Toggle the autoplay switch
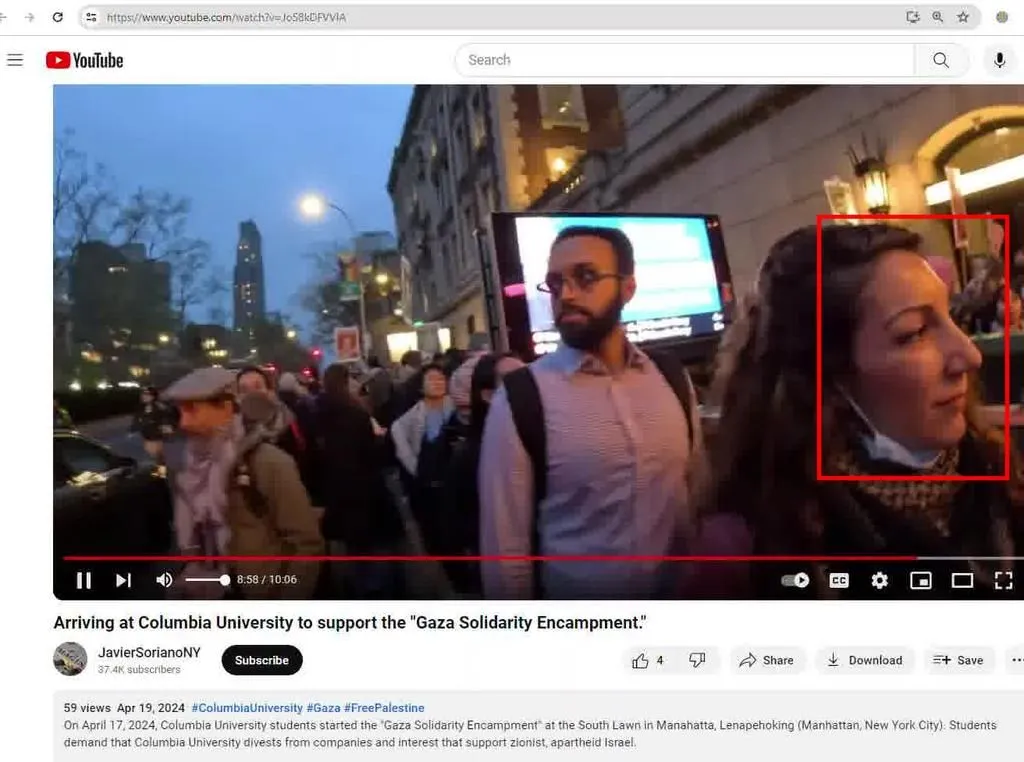The height and width of the screenshot is (762, 1024). [x=795, y=580]
